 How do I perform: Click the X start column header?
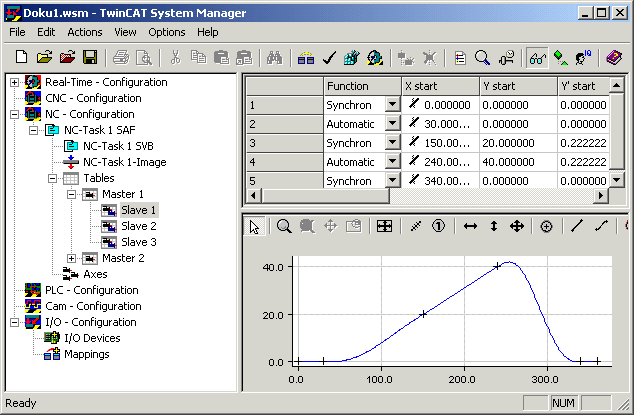[440, 86]
